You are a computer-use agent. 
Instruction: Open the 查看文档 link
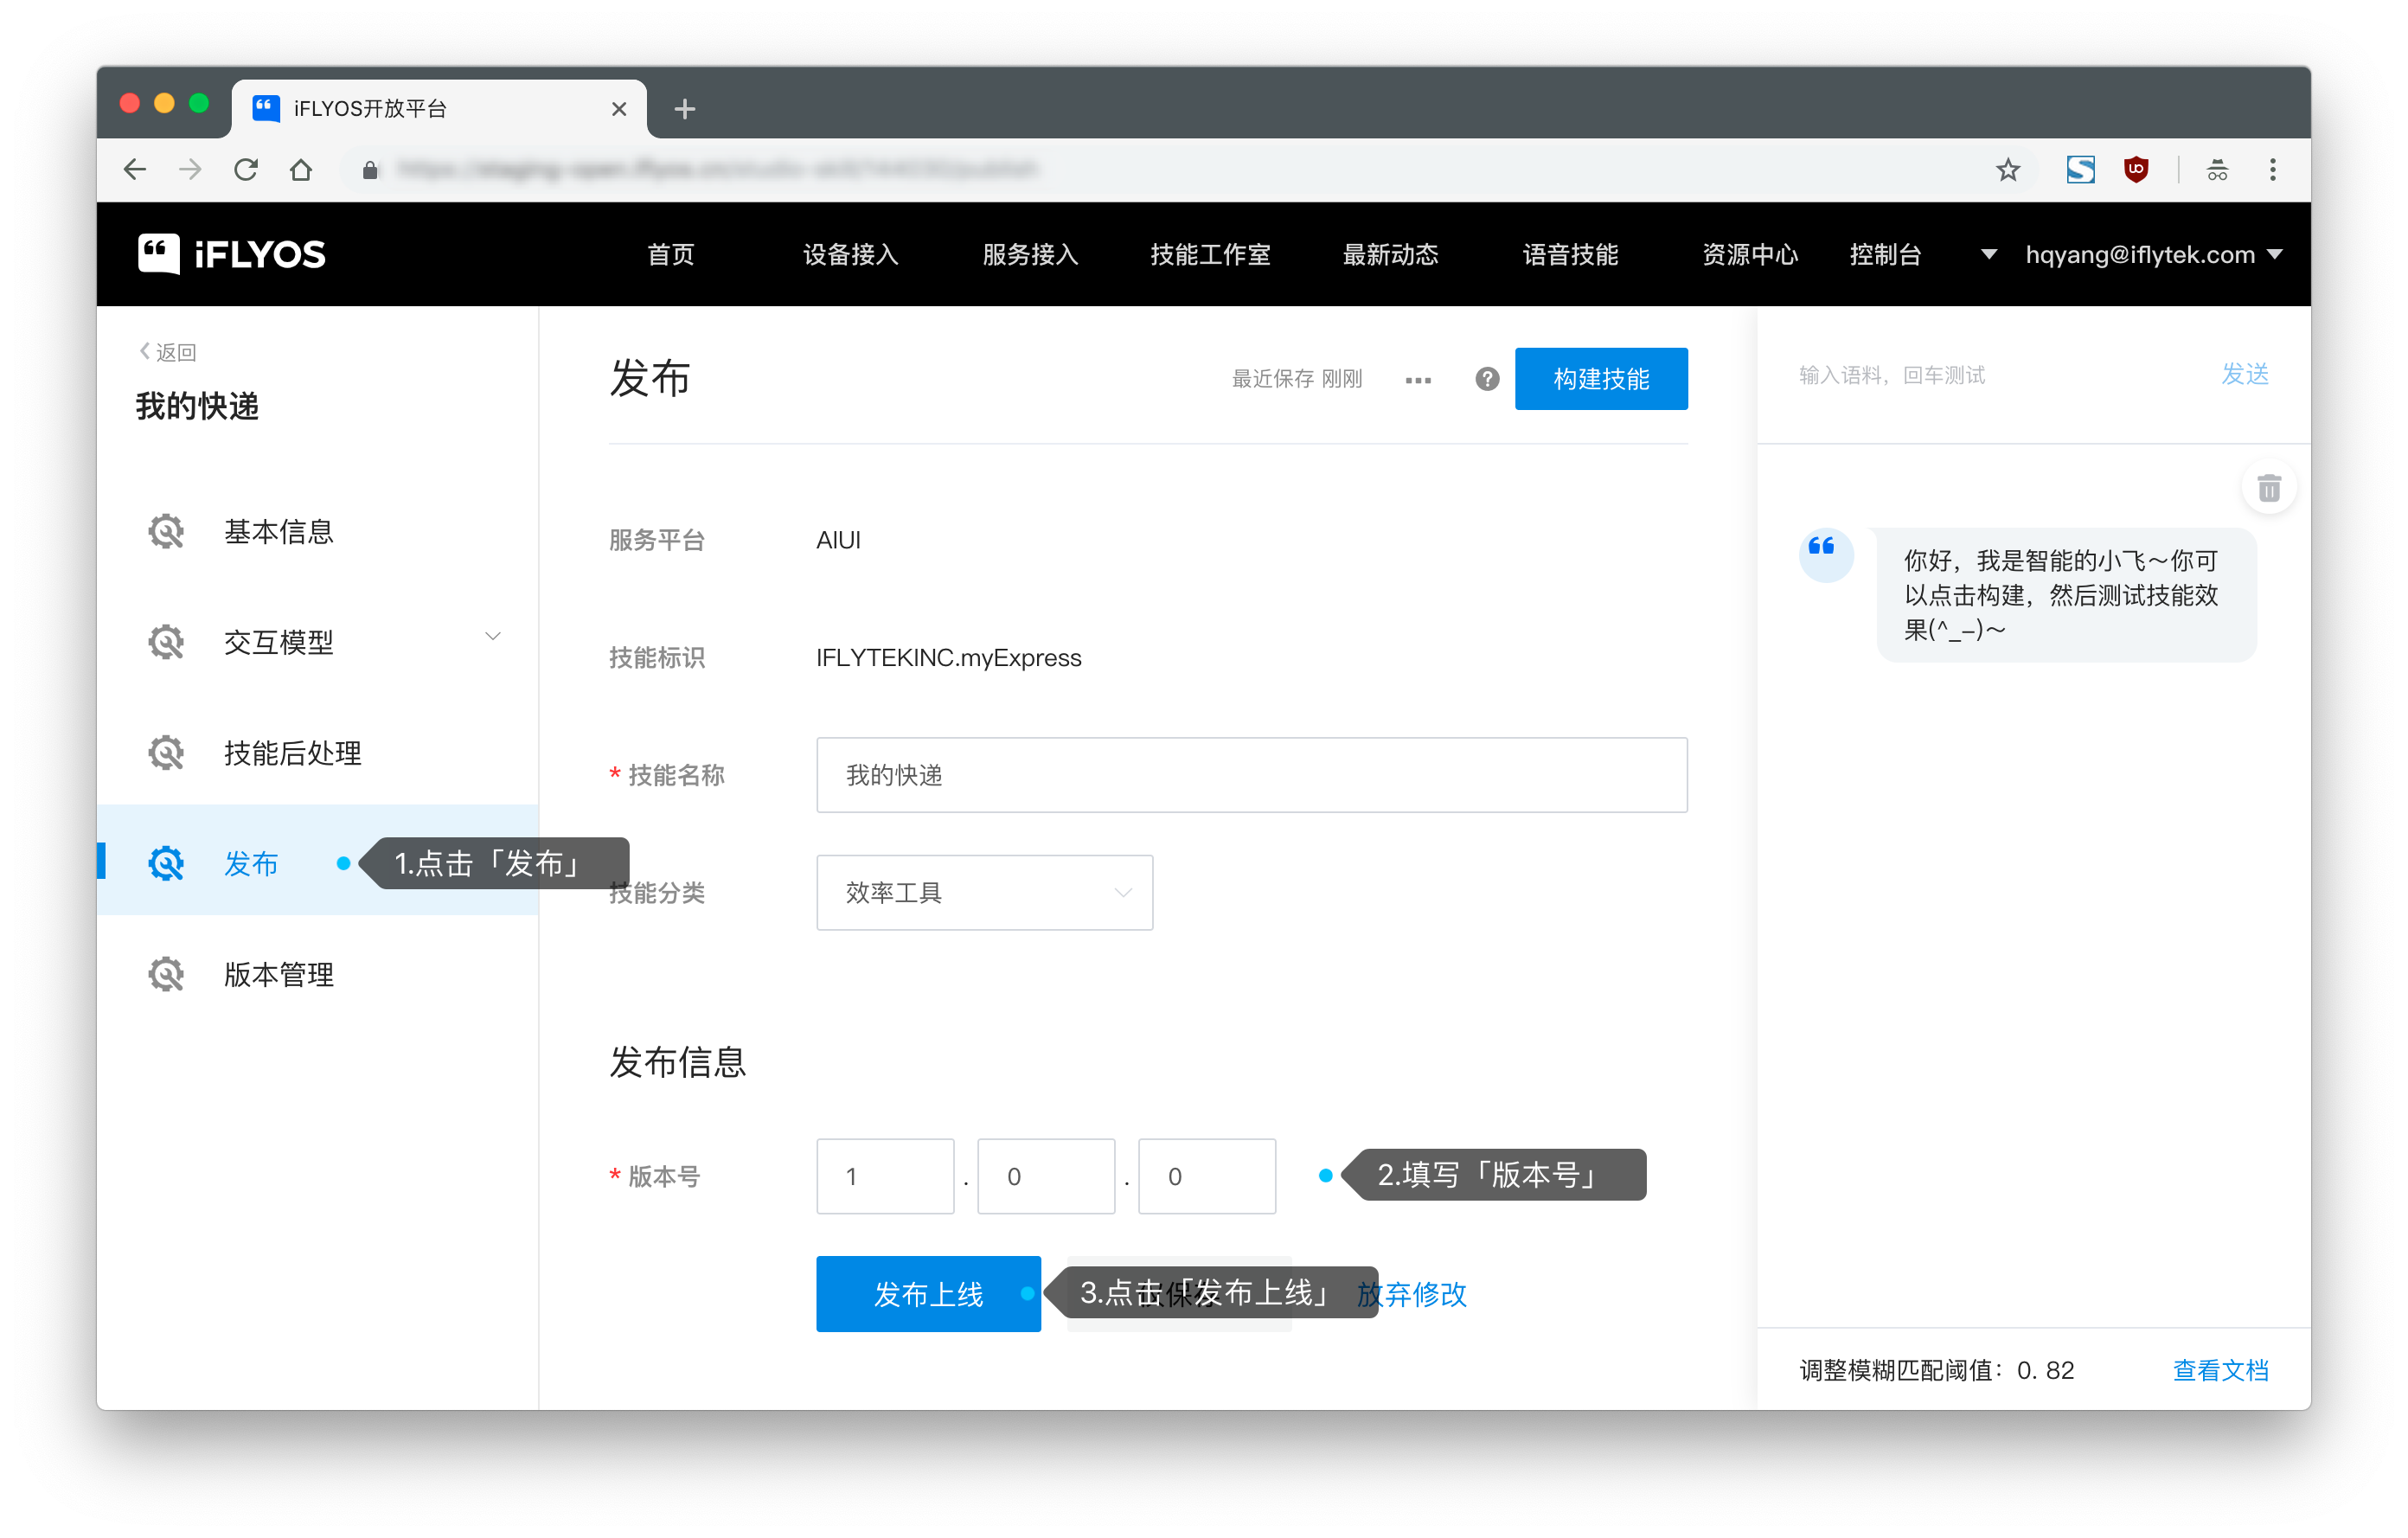point(2220,1370)
